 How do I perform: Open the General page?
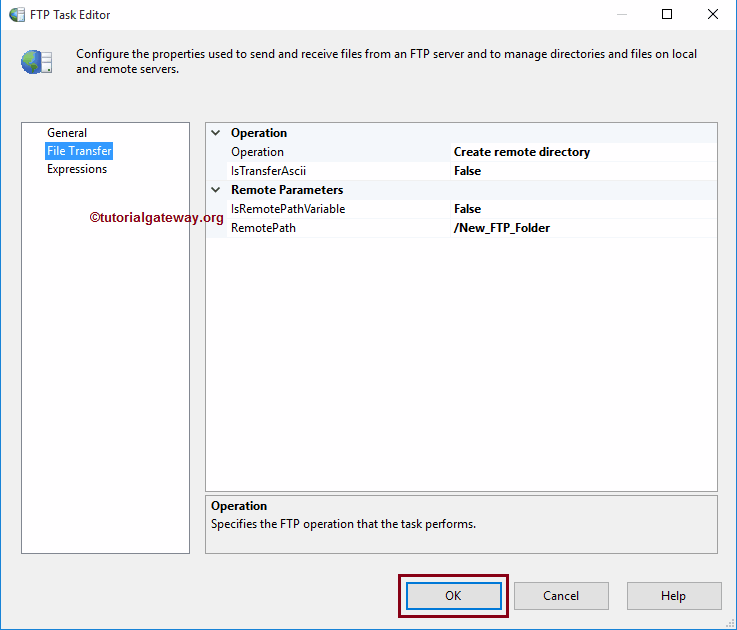pos(67,133)
